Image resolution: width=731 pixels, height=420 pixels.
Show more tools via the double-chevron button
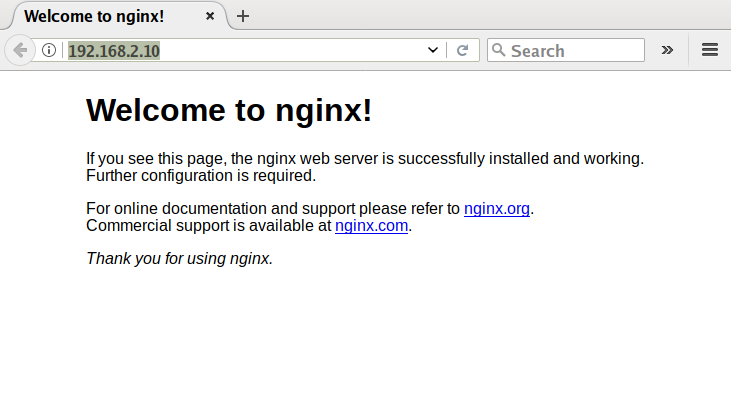pos(667,50)
